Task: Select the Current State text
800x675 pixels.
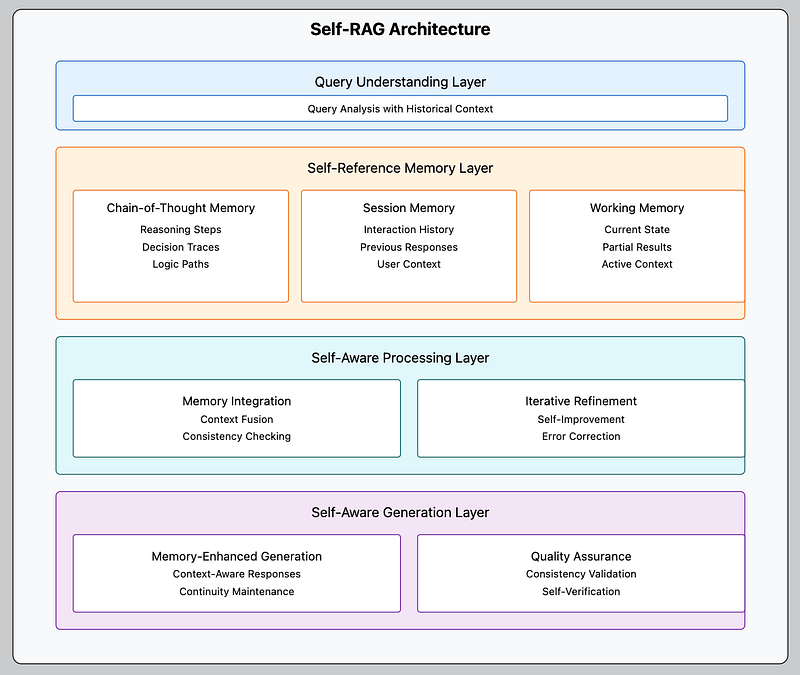Action: [x=637, y=230]
